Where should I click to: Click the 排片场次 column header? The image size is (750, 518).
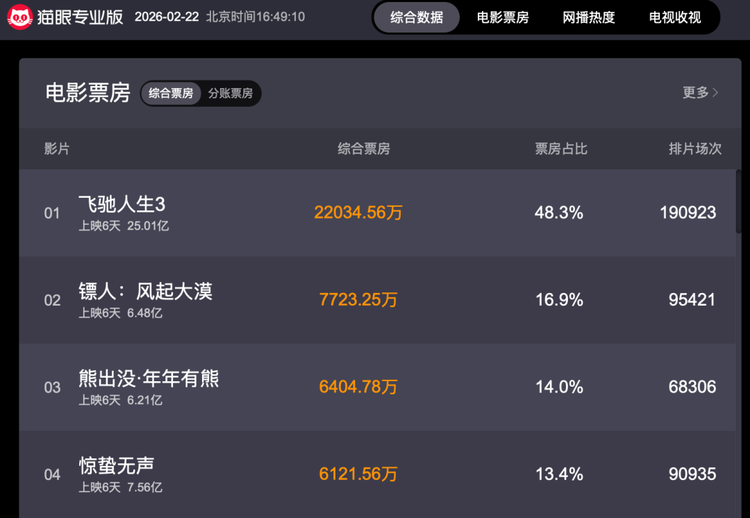point(694,149)
